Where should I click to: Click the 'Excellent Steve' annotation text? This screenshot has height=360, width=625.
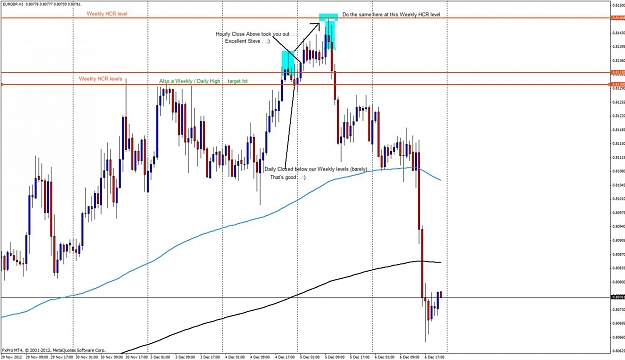242,41
